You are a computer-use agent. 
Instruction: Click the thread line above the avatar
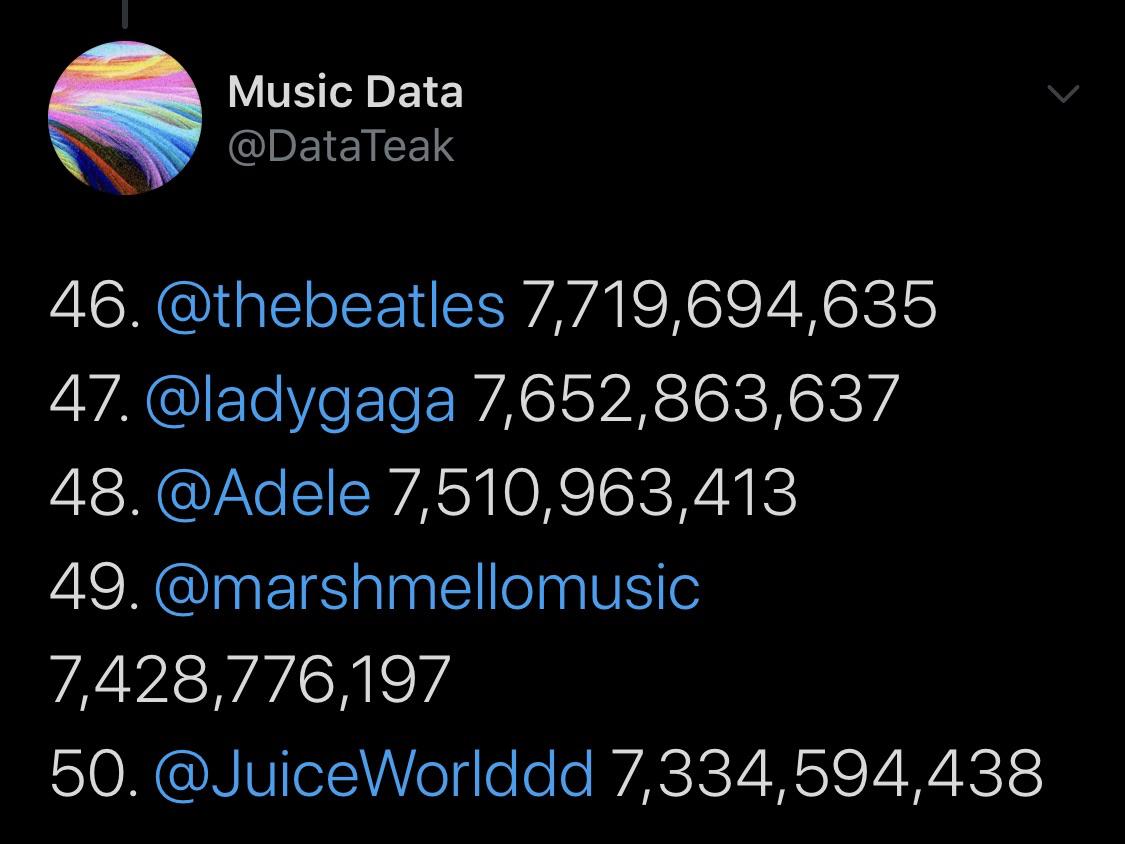tap(124, 14)
